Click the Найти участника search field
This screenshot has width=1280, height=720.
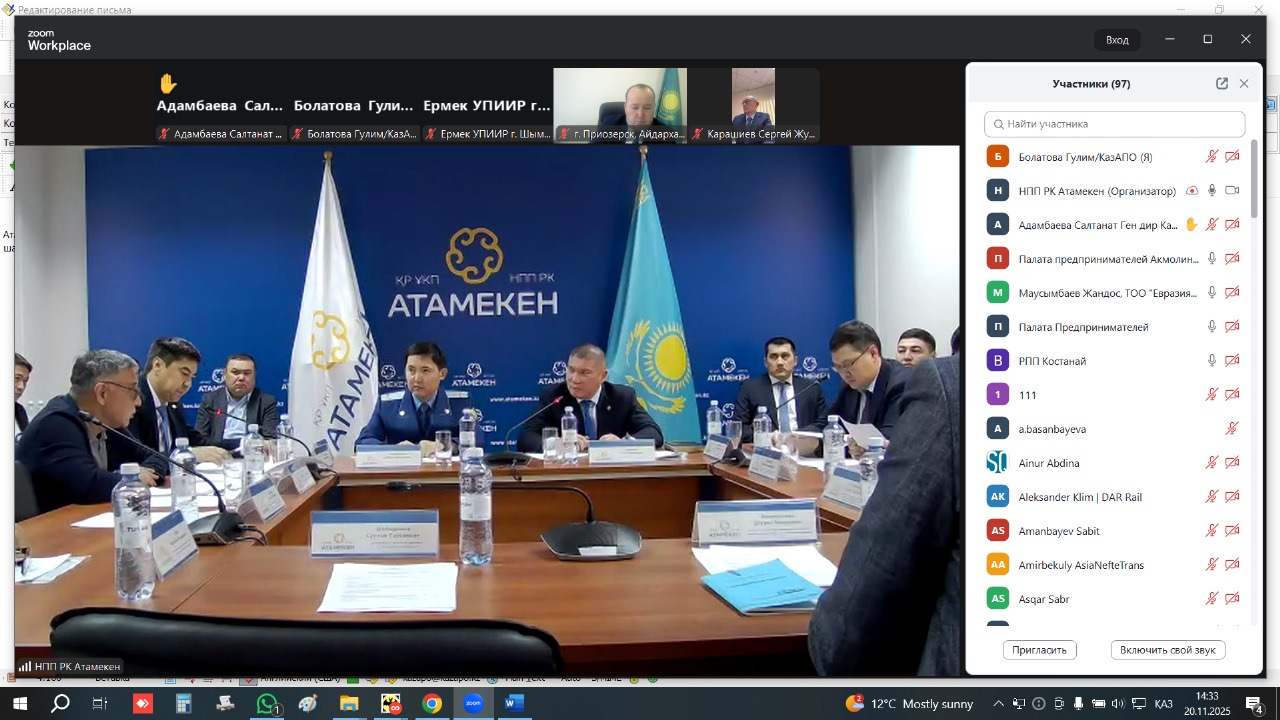(1115, 124)
